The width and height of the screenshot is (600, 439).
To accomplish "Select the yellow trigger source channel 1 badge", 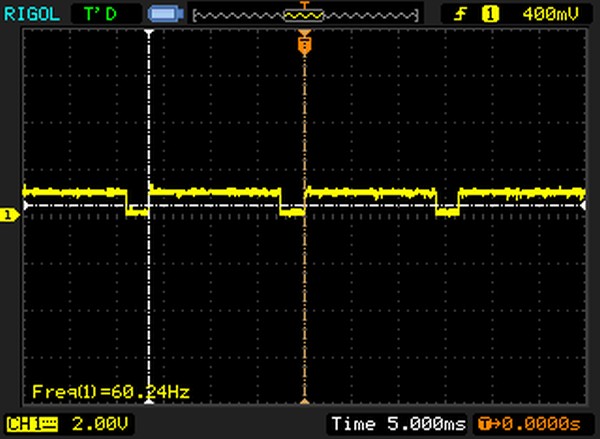I will (x=491, y=14).
